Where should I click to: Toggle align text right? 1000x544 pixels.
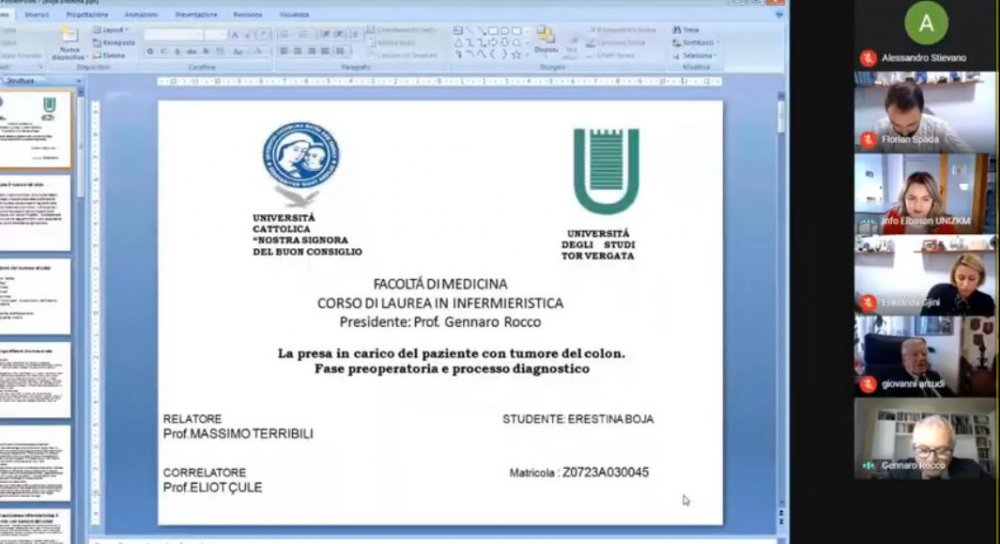[312, 51]
